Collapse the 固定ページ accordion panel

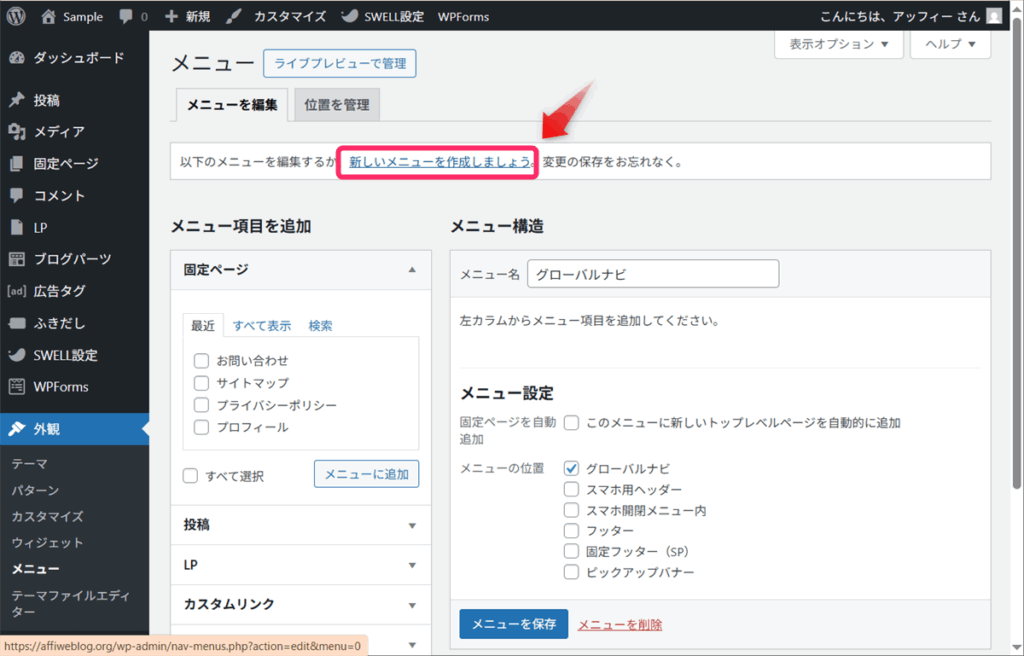click(x=412, y=270)
